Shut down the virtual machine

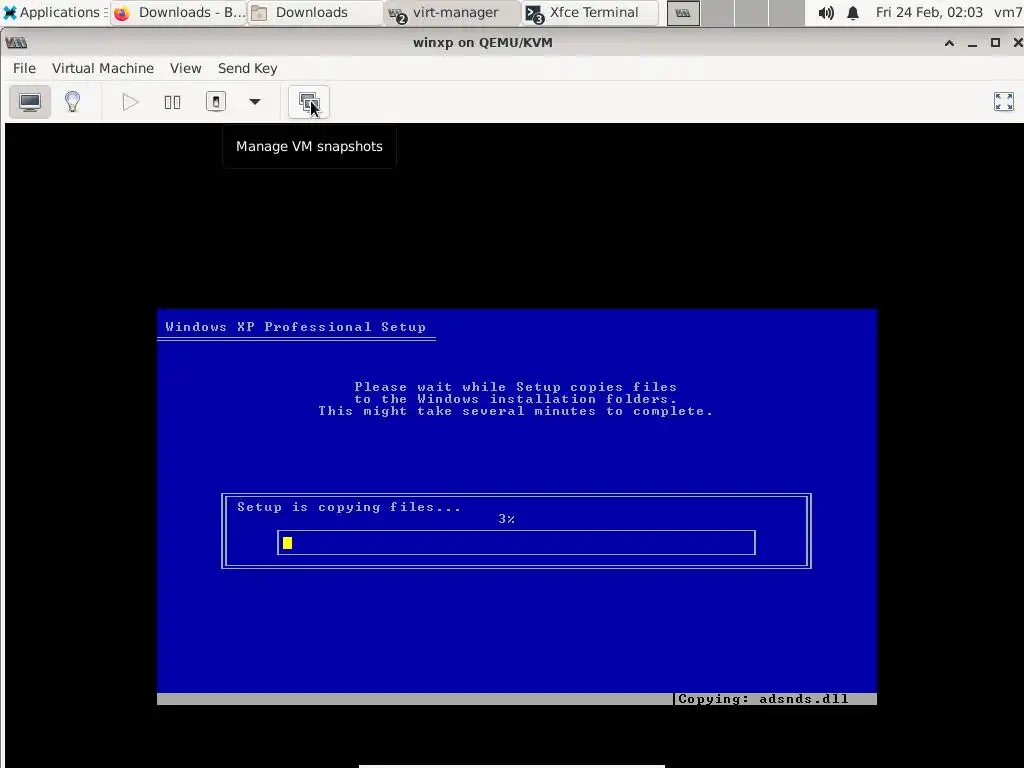point(216,102)
